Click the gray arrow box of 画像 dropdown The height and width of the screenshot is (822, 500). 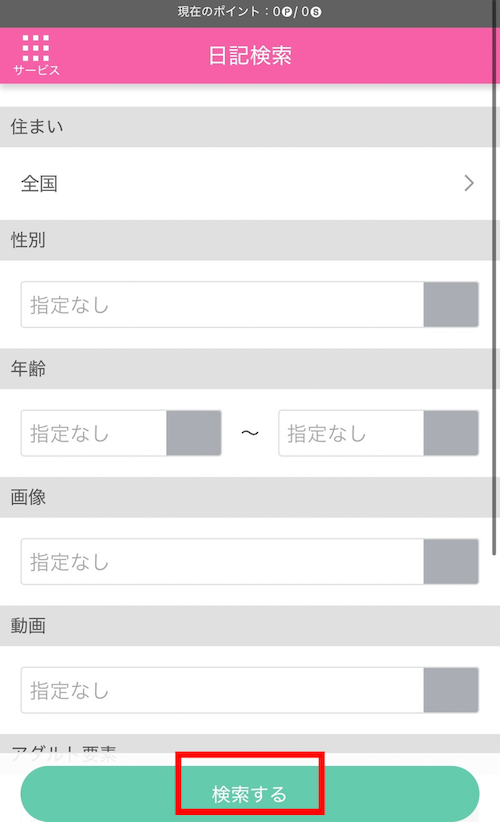(x=451, y=561)
